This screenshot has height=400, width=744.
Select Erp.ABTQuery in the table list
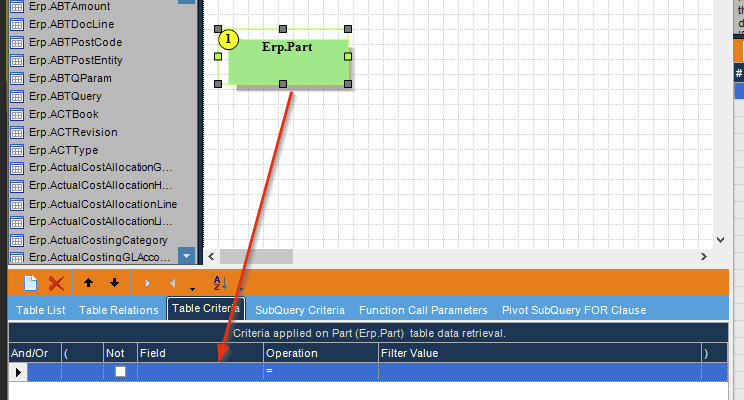coord(65,96)
